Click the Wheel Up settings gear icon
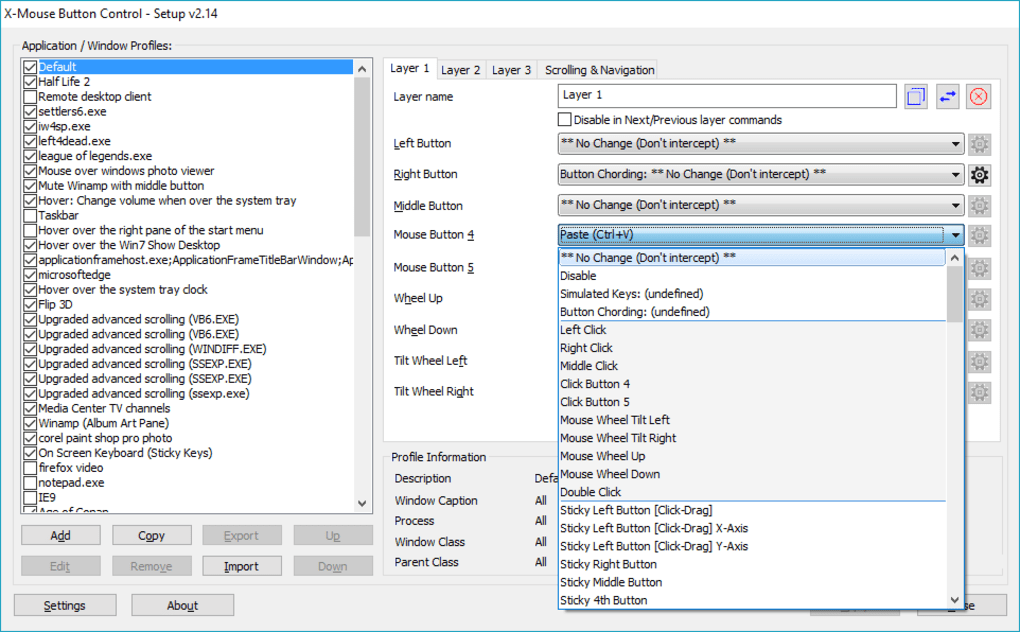 click(978, 298)
